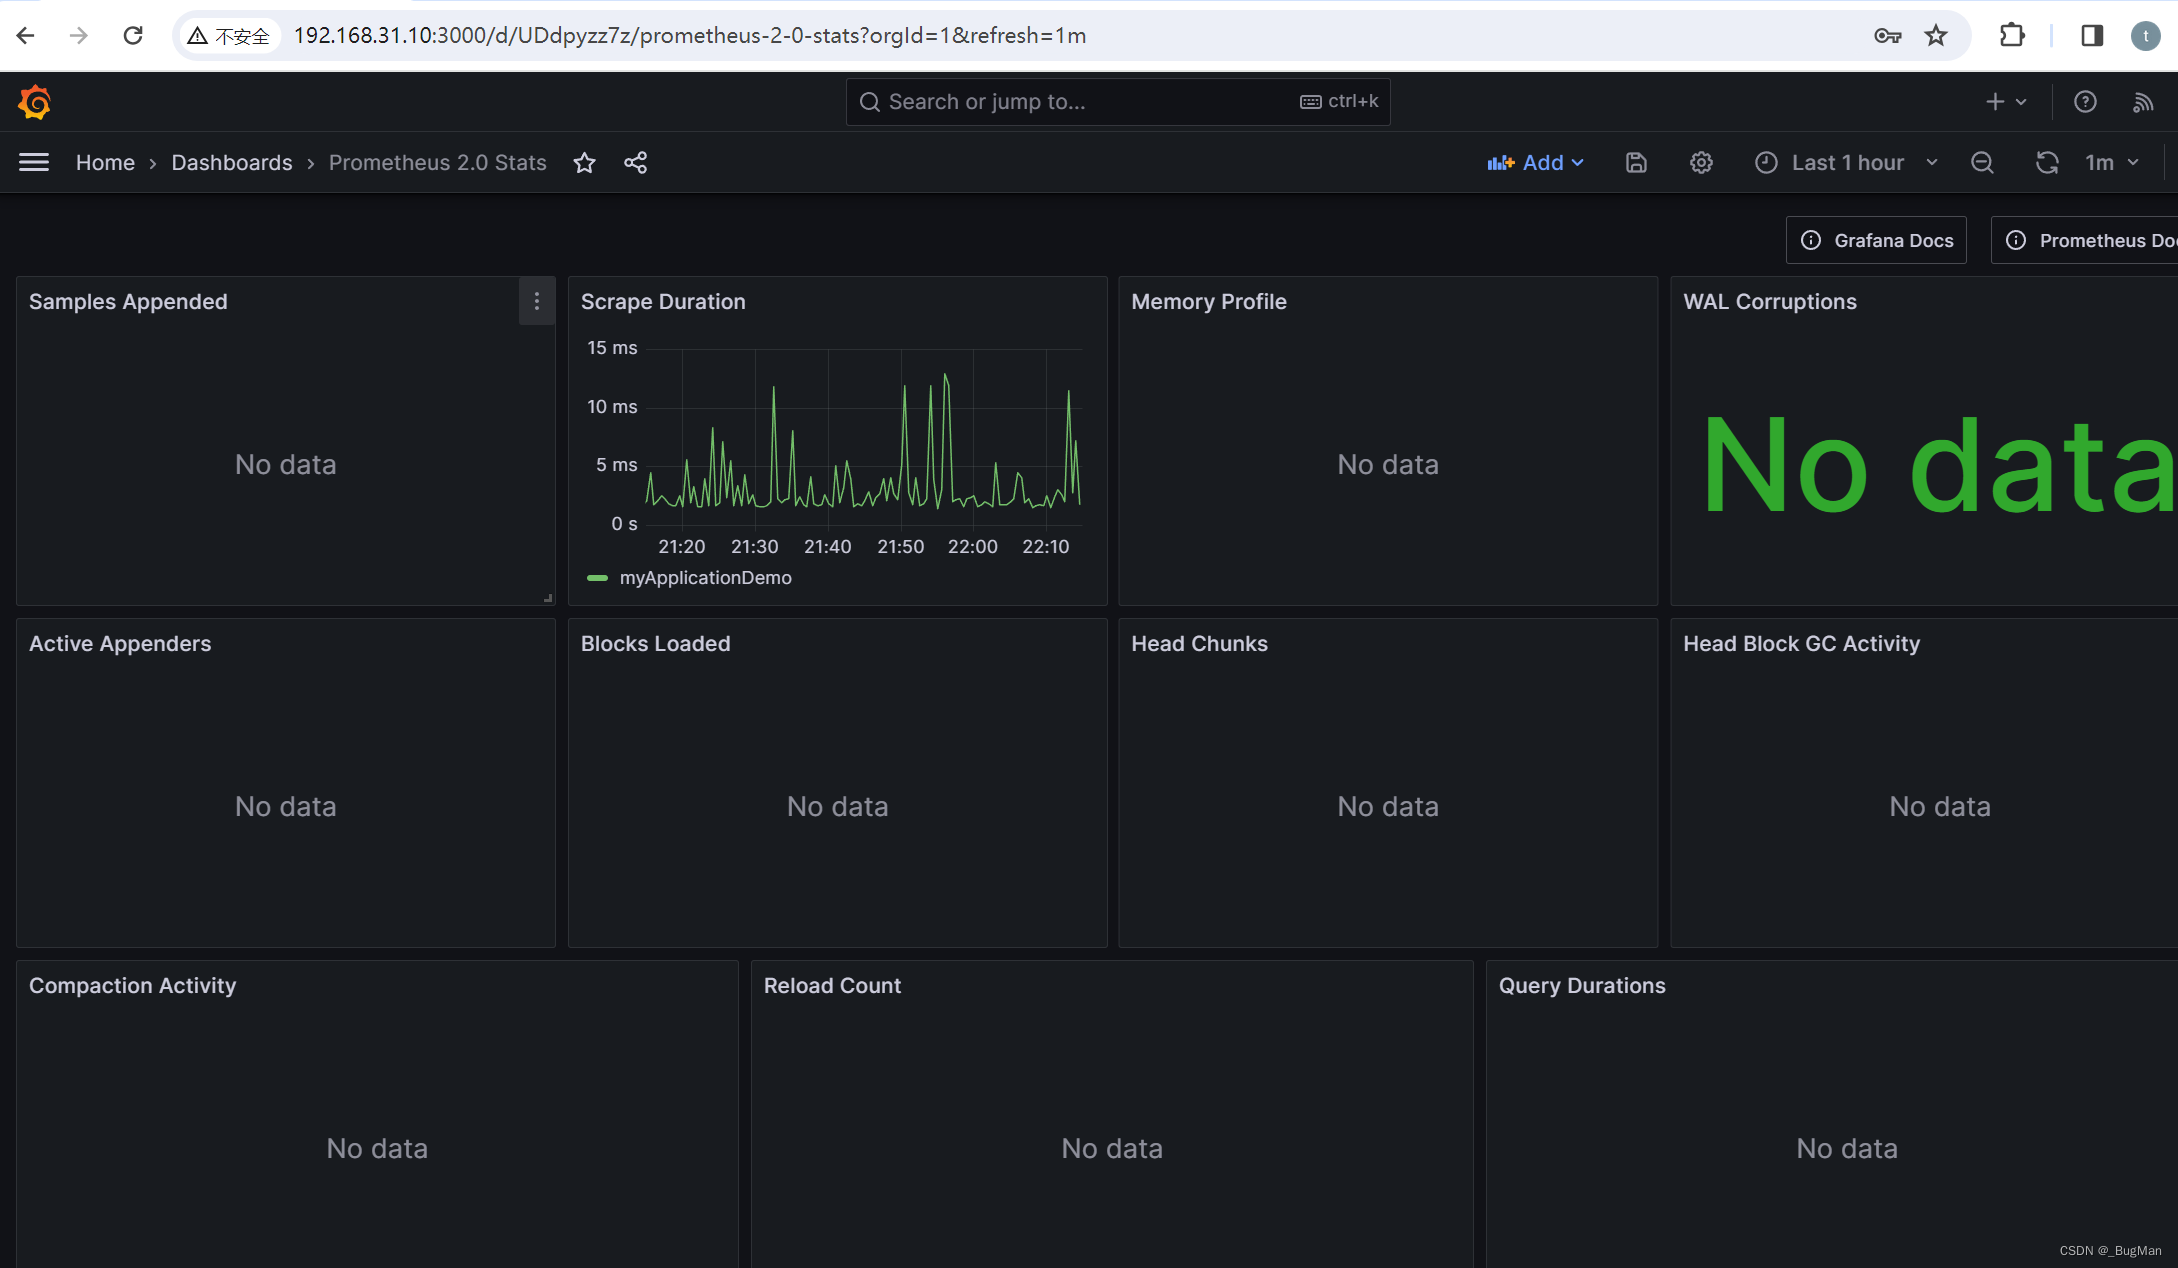The image size is (2178, 1268).
Task: Open the Add panel menu
Action: point(1535,162)
